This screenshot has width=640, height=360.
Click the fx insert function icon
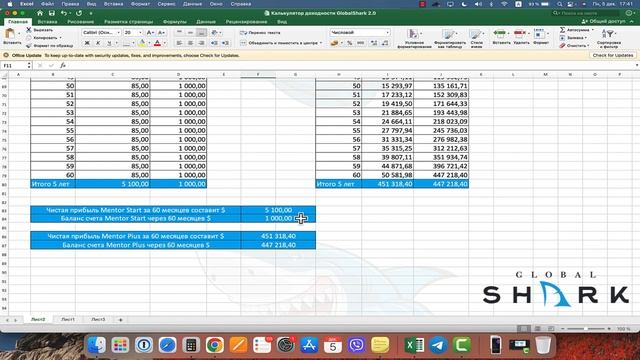(63, 65)
